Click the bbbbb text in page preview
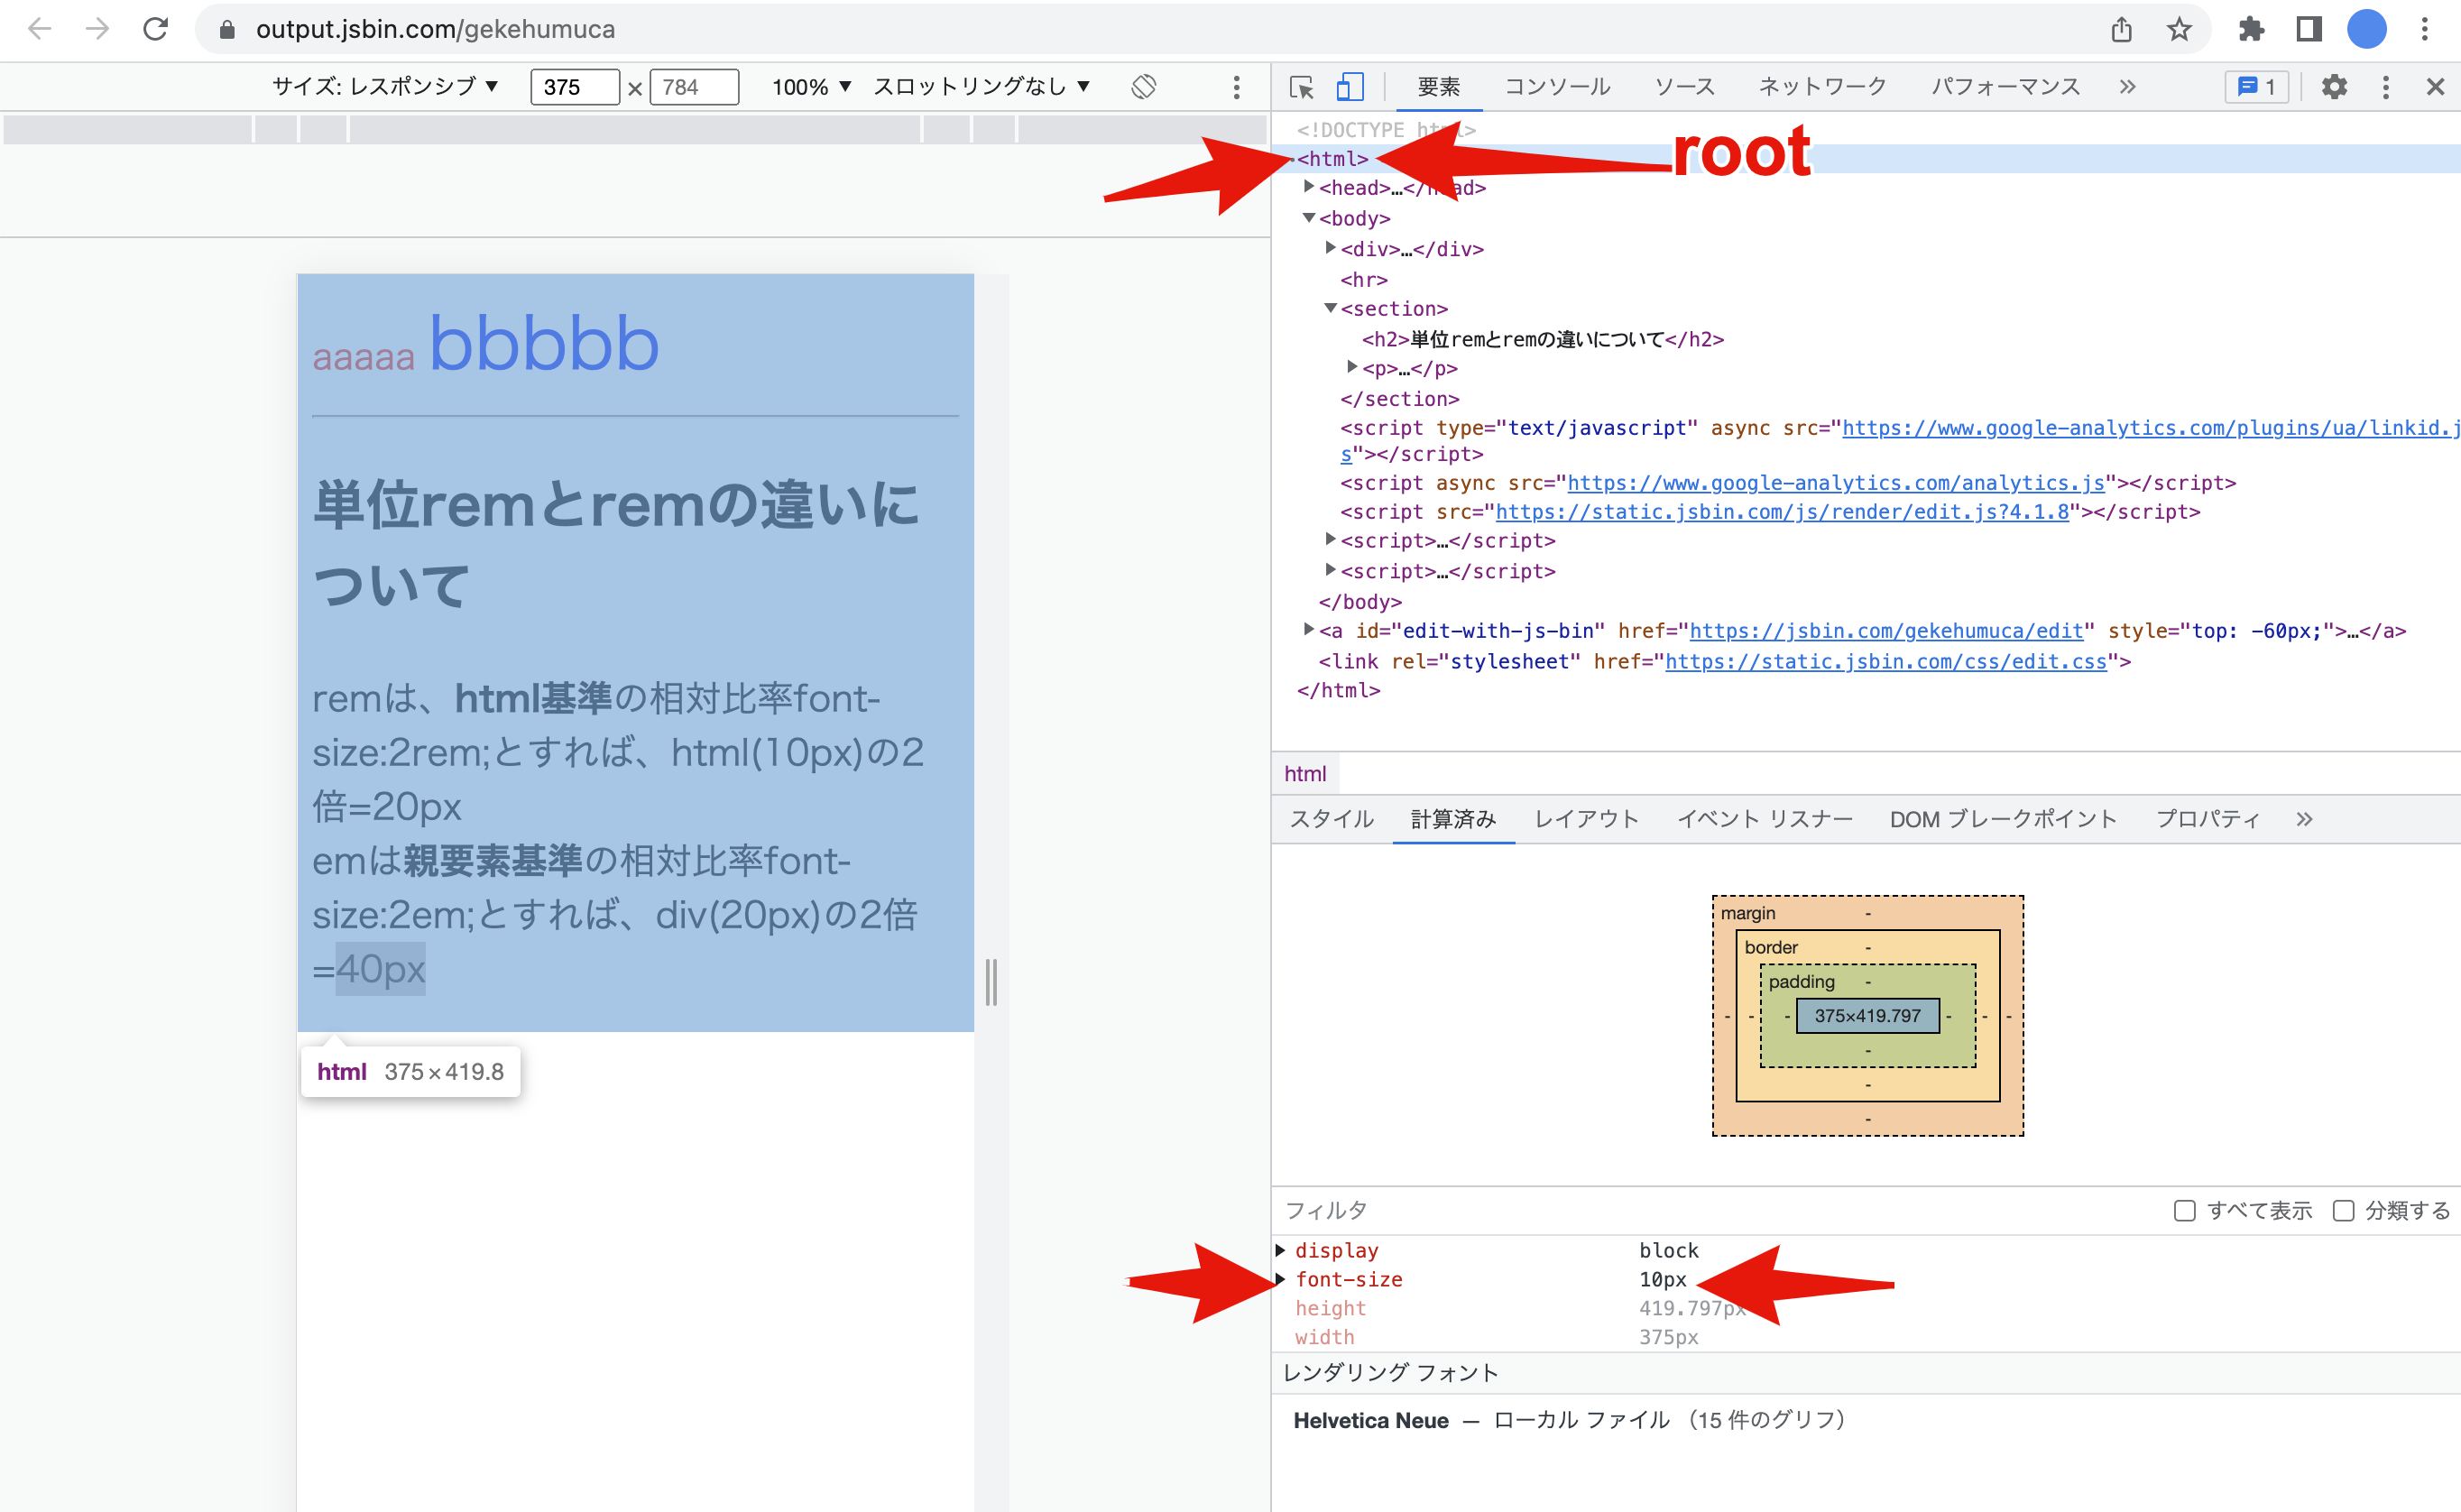 [544, 343]
